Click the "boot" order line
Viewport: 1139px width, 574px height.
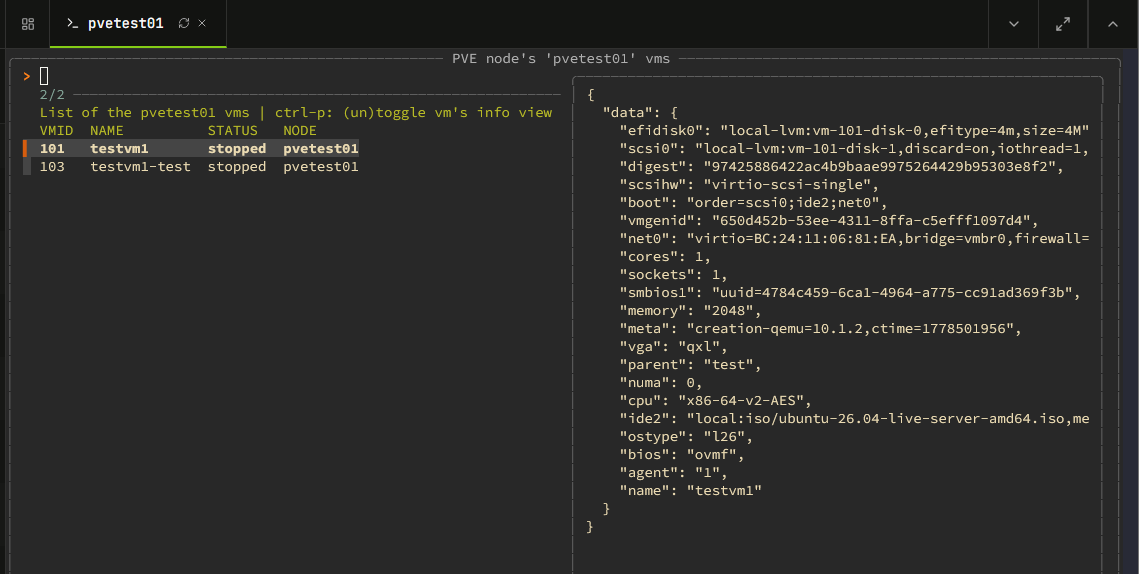click(753, 203)
